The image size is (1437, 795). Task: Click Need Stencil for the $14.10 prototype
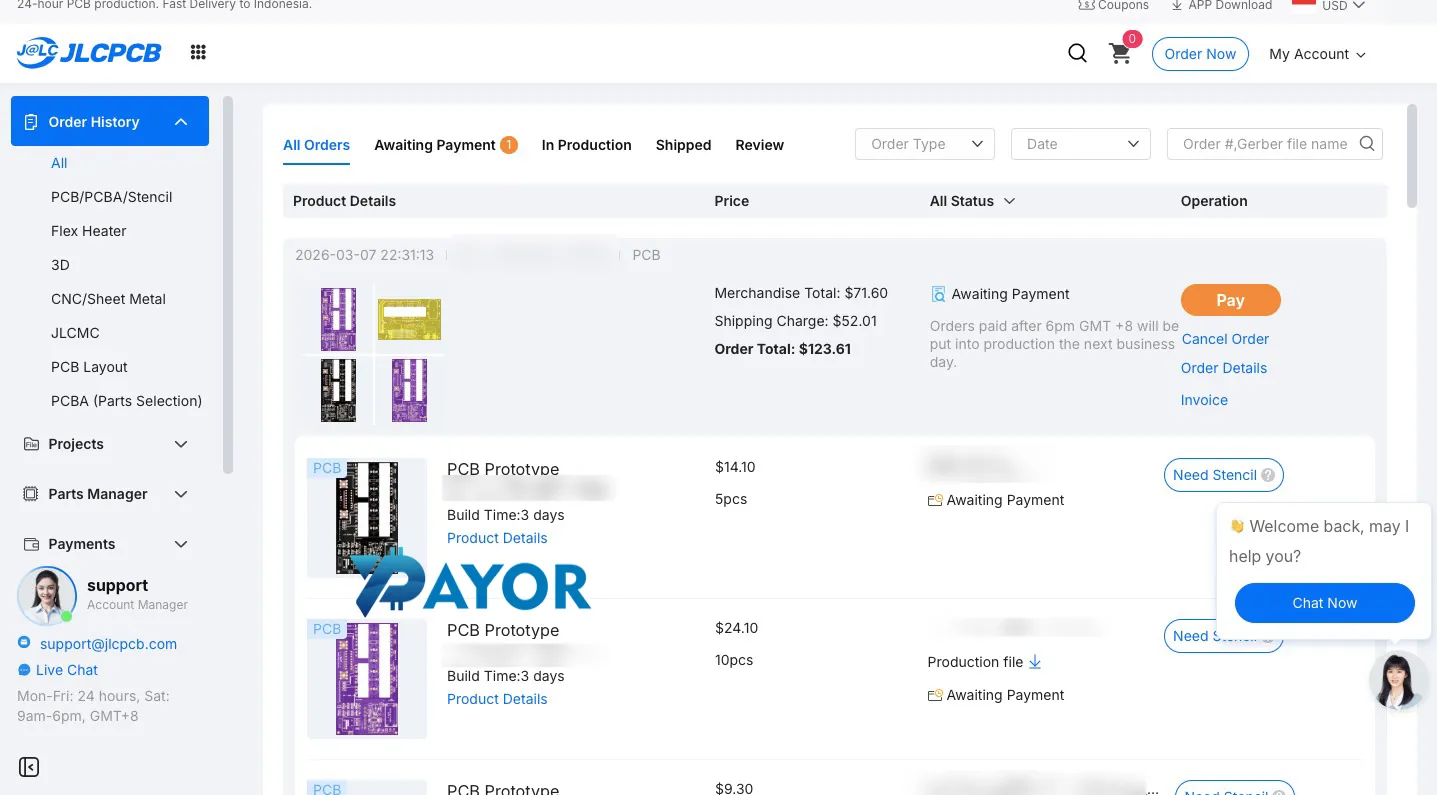[x=1223, y=475]
